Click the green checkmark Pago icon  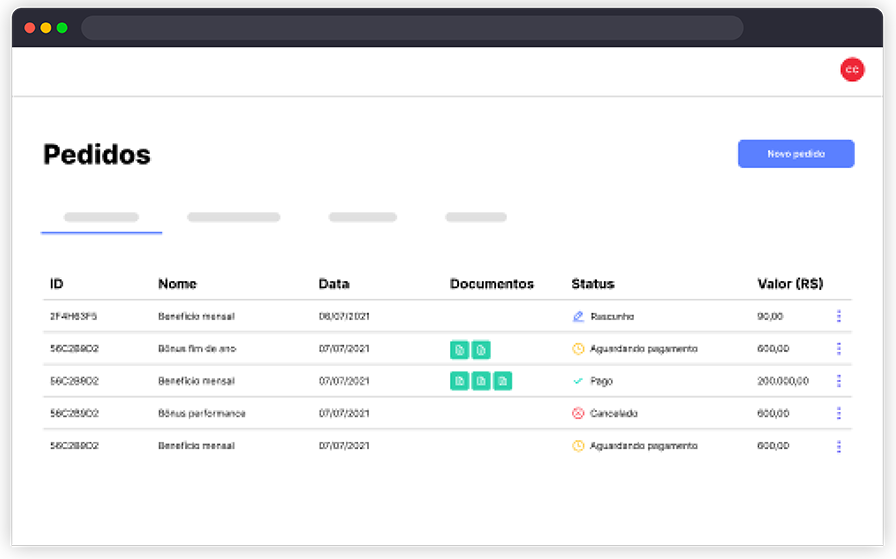pos(578,381)
